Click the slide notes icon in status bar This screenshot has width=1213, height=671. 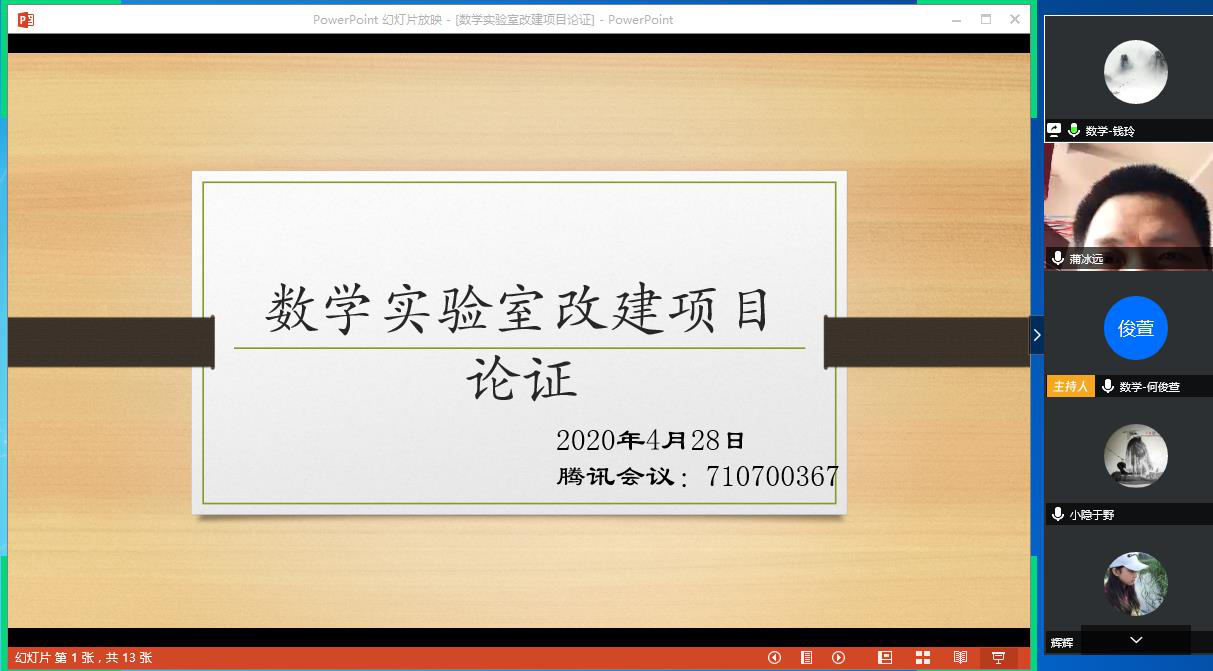(807, 658)
